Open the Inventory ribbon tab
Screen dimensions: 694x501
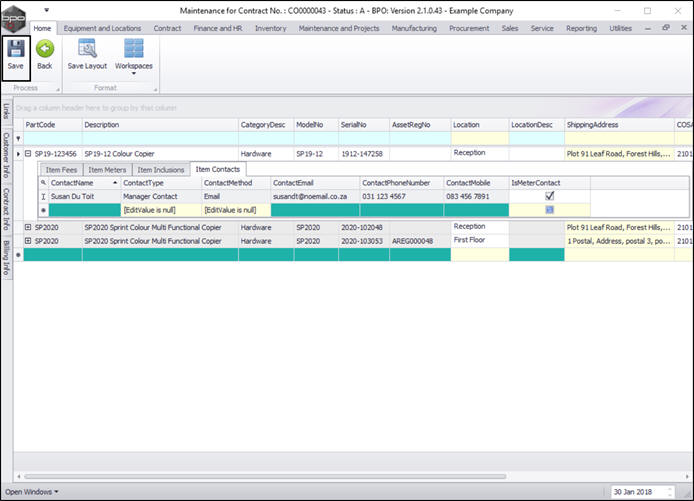270,28
